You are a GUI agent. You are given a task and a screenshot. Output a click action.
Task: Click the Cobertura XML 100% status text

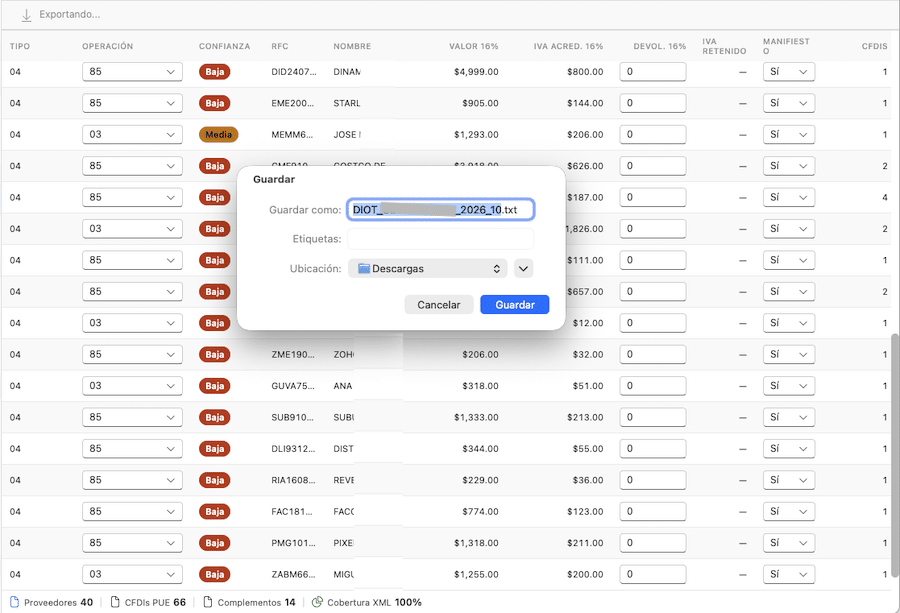tap(374, 602)
